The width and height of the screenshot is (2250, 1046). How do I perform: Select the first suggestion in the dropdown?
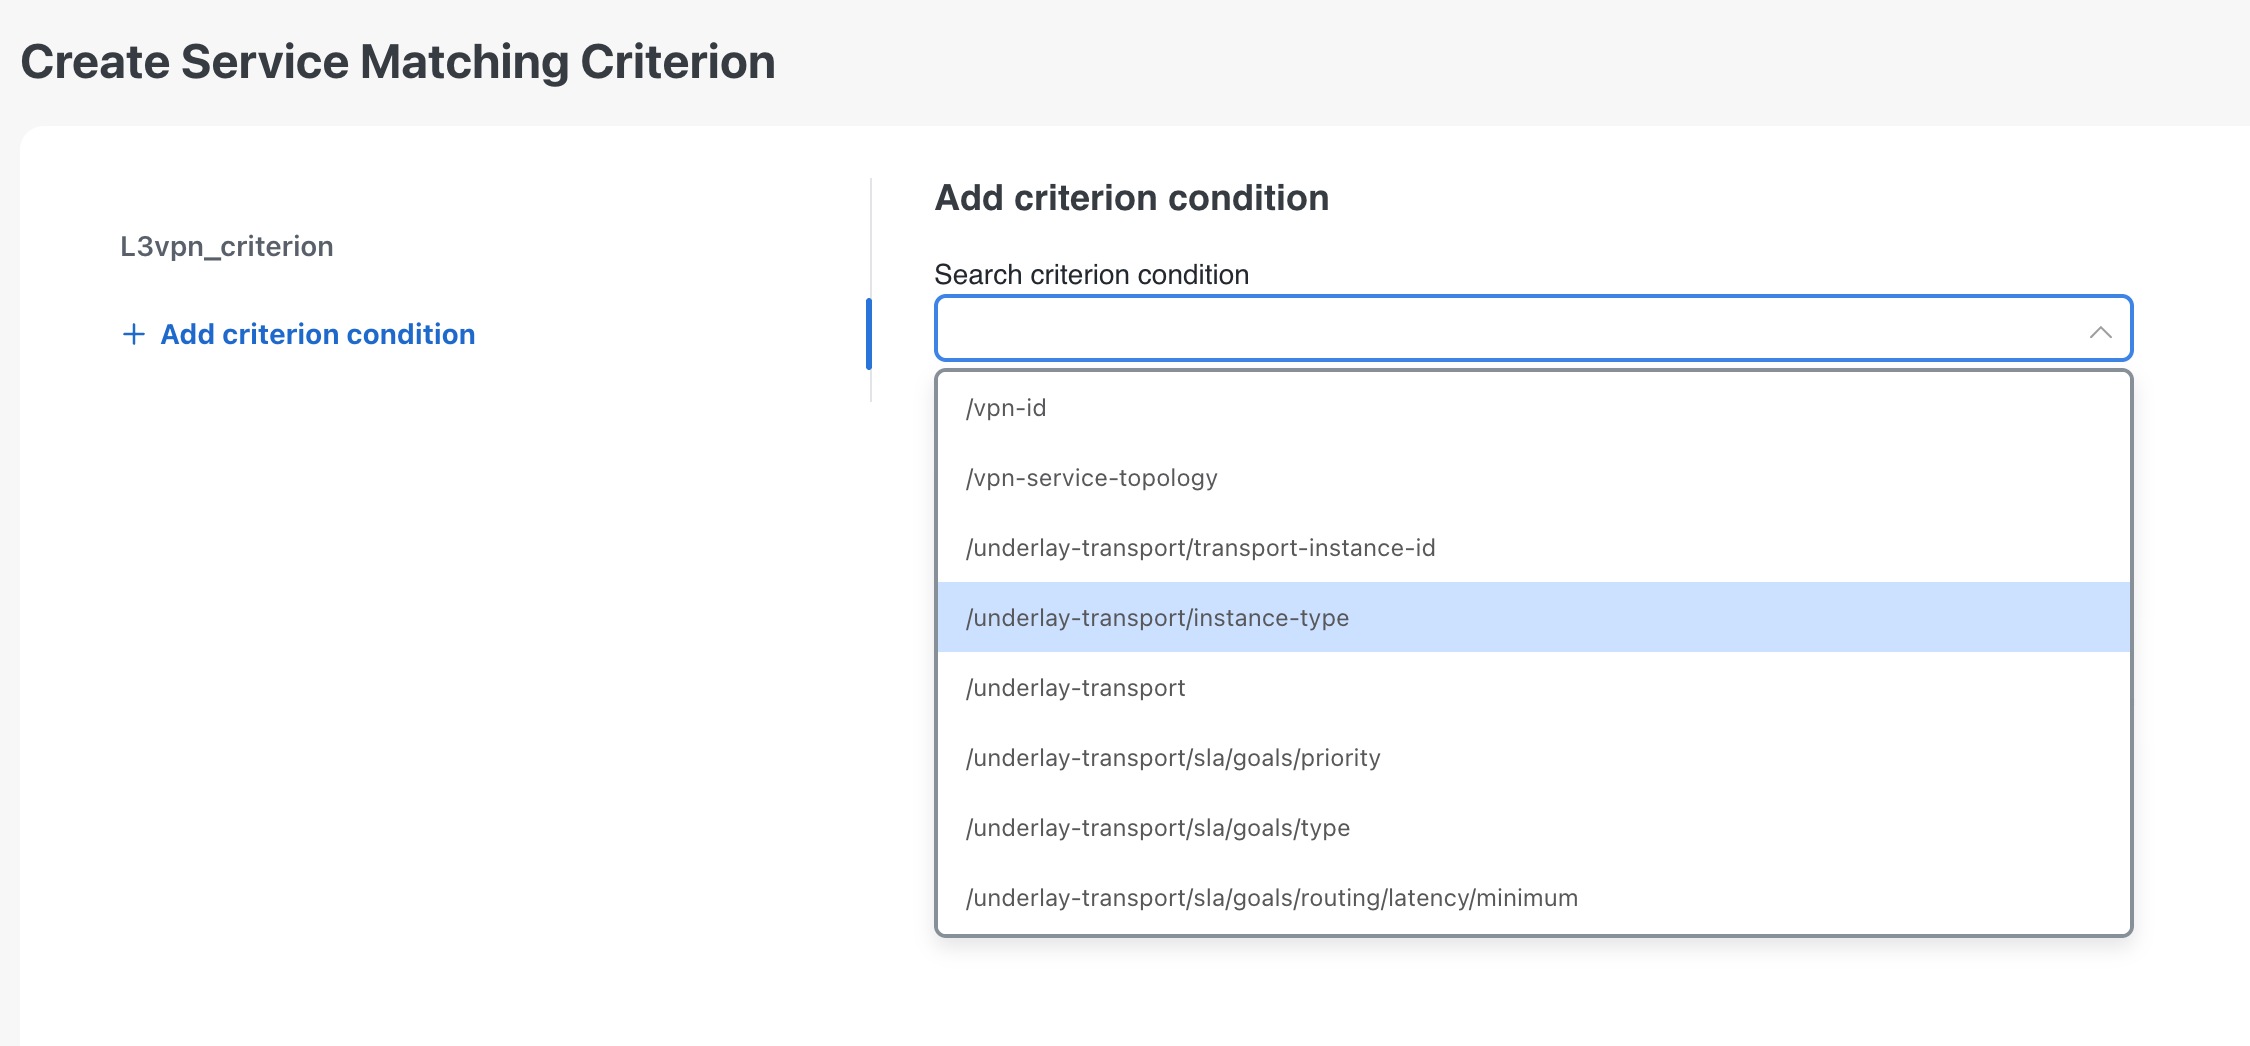[x=1005, y=407]
